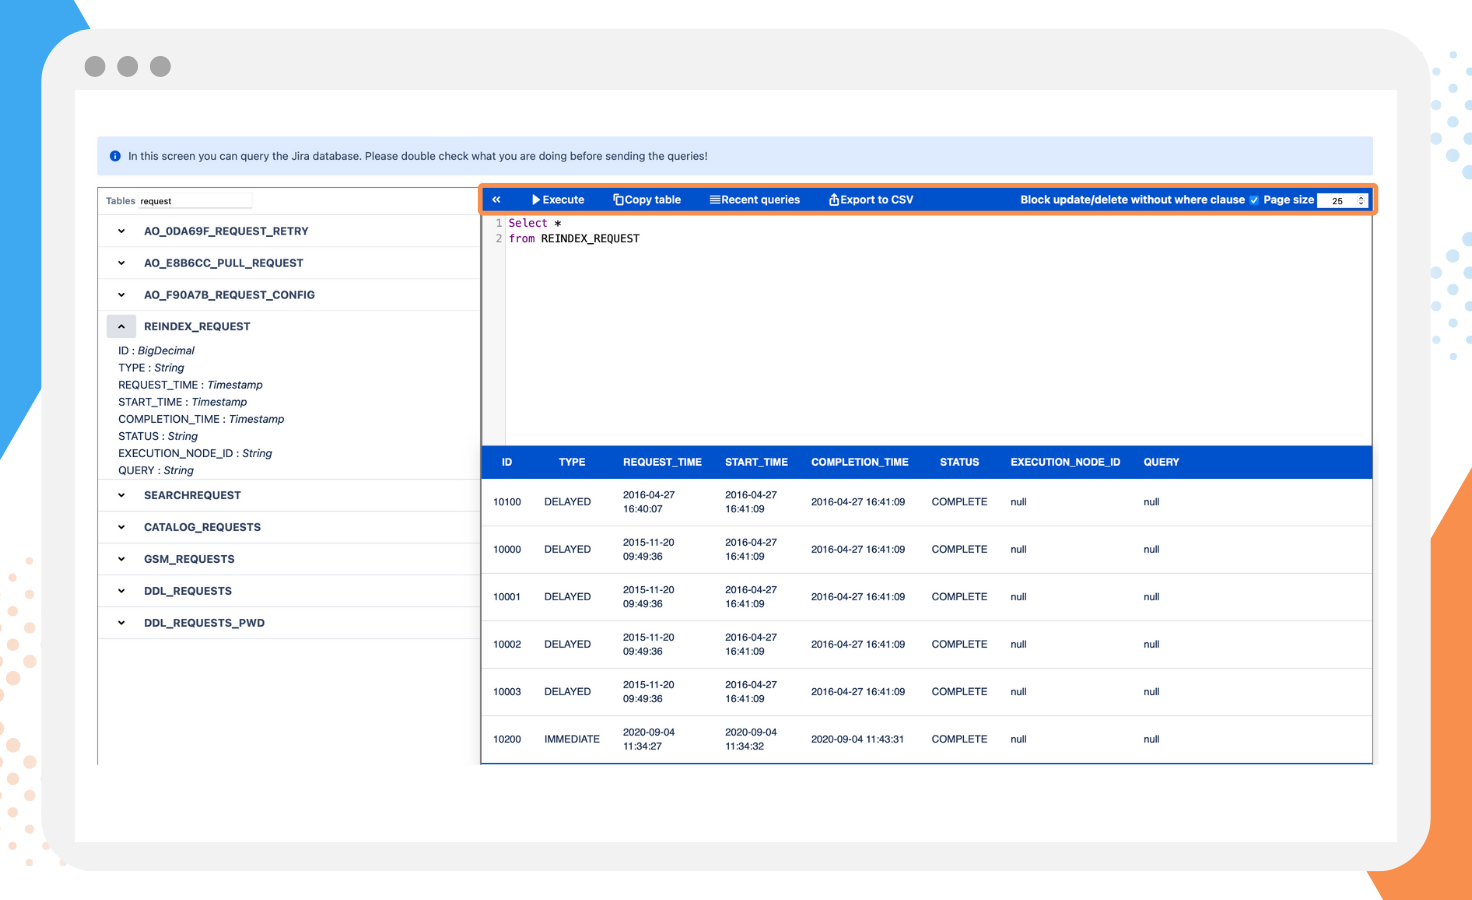Click completion time 2020-09-04 11:43:31
Image resolution: width=1472 pixels, height=900 pixels.
tap(857, 739)
